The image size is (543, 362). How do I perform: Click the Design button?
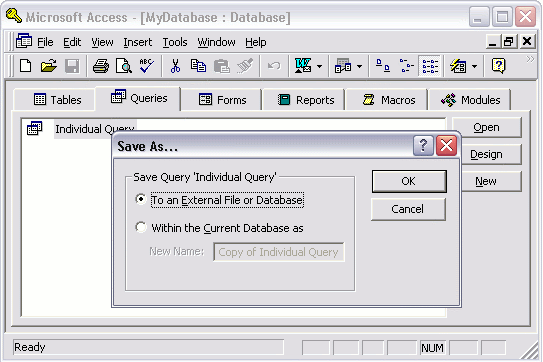pos(491,154)
